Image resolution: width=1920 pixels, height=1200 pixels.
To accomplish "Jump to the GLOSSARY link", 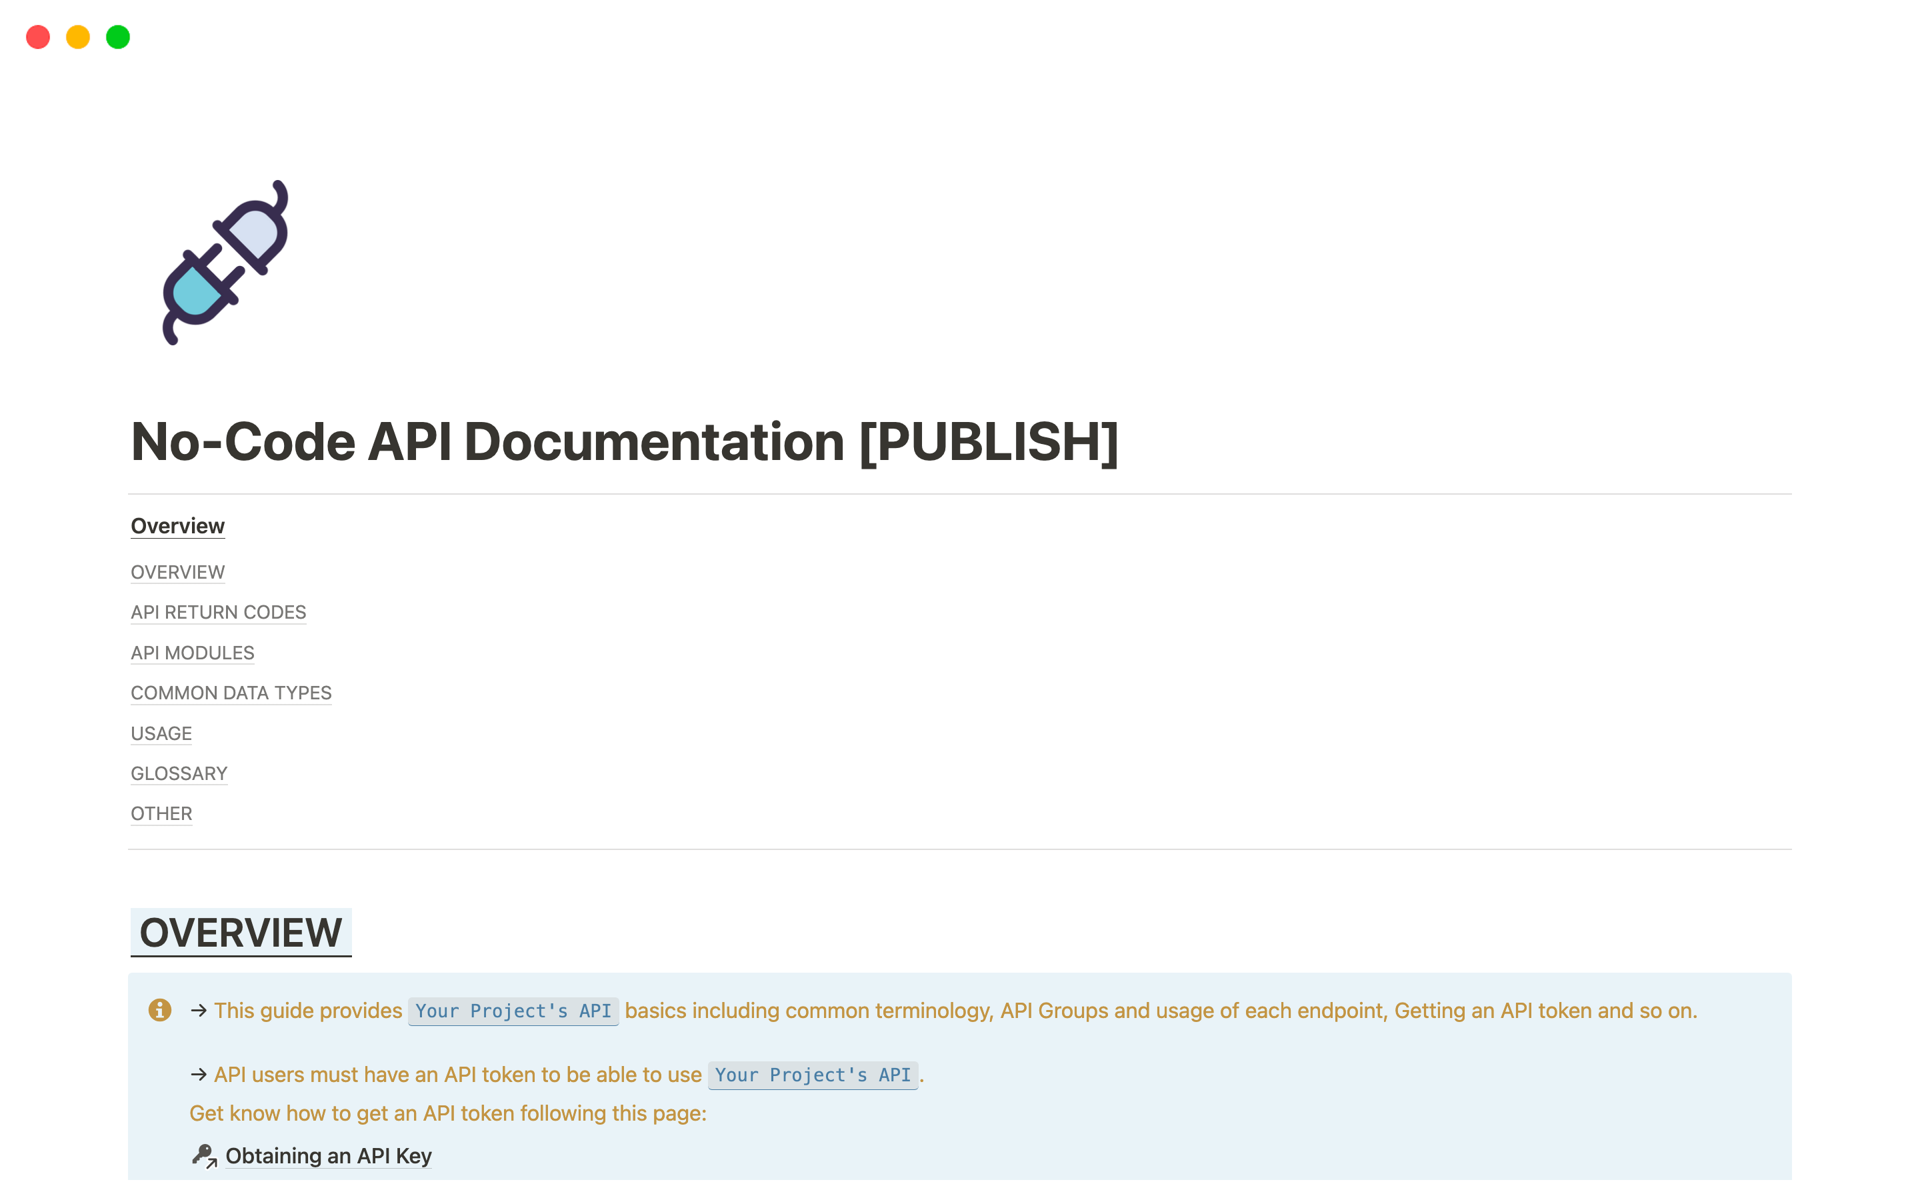I will tap(179, 774).
